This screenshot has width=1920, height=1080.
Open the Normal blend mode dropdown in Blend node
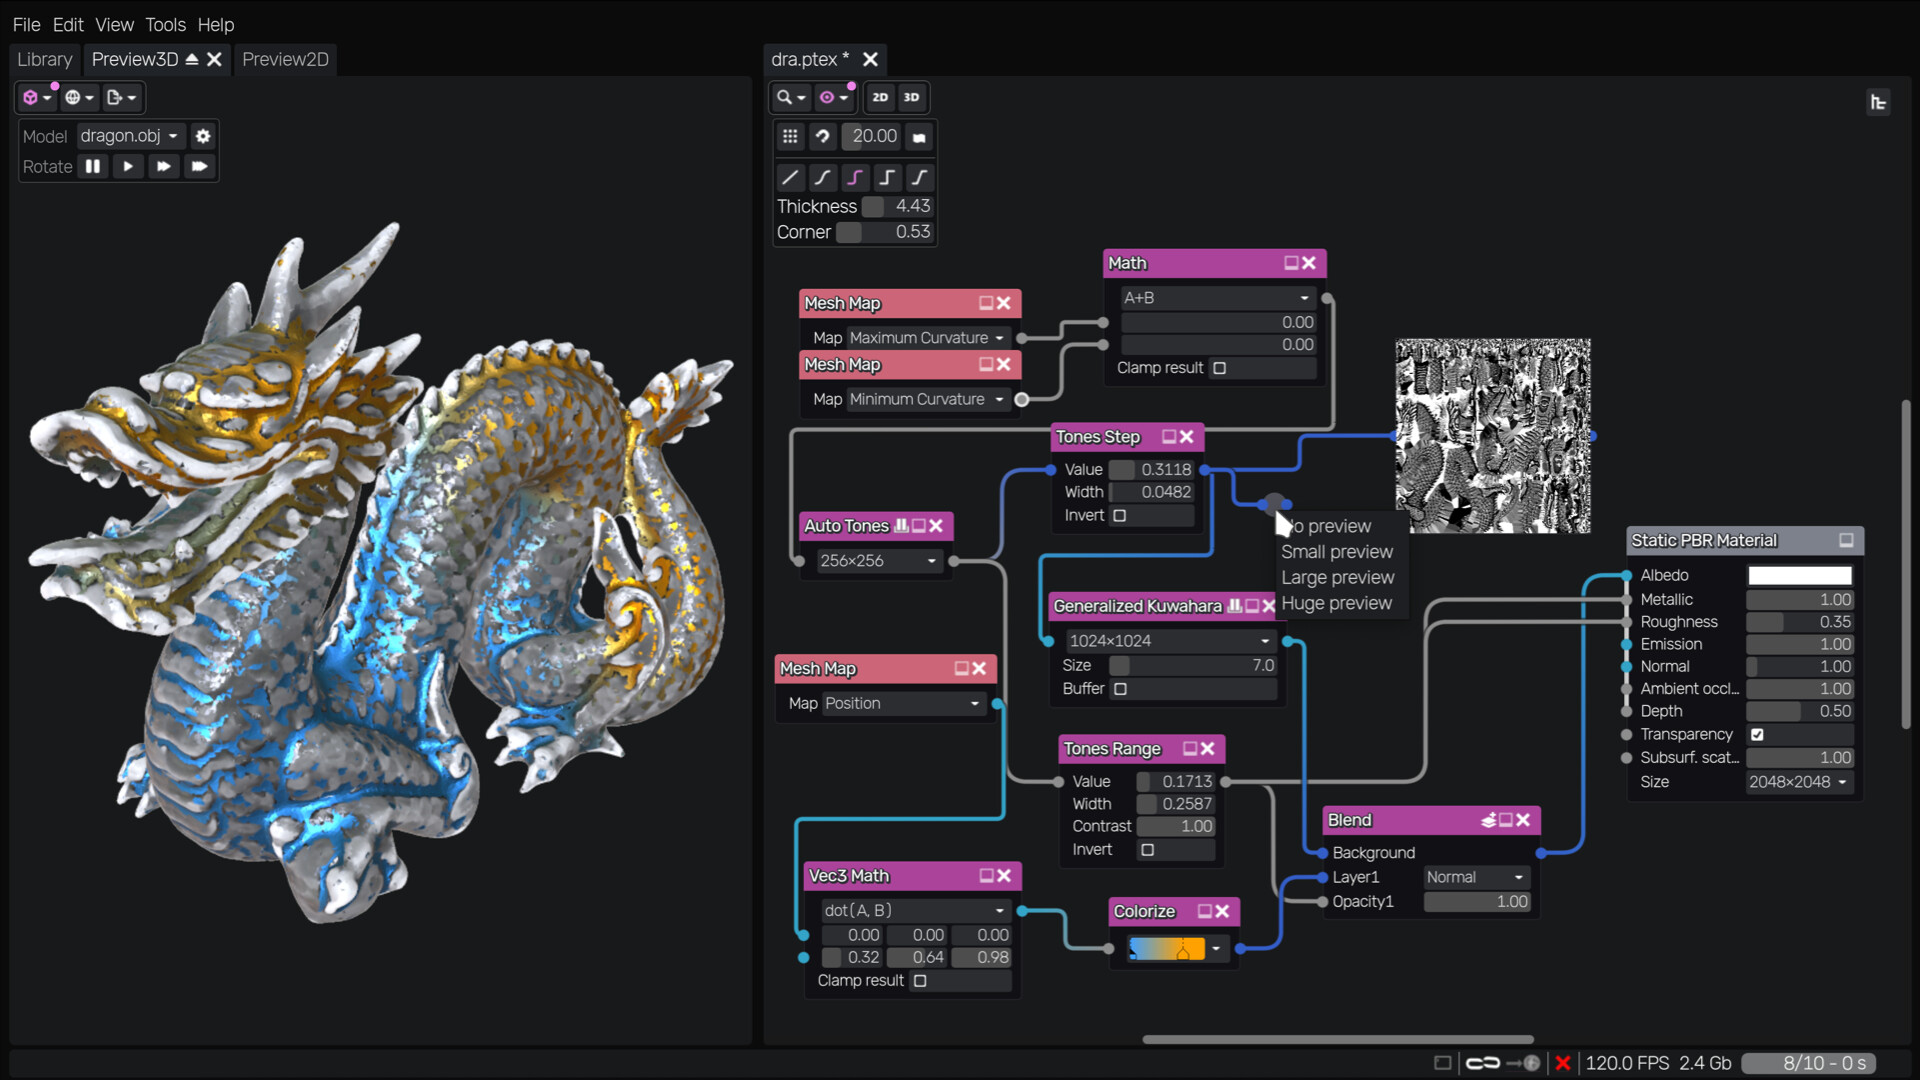pos(1475,877)
